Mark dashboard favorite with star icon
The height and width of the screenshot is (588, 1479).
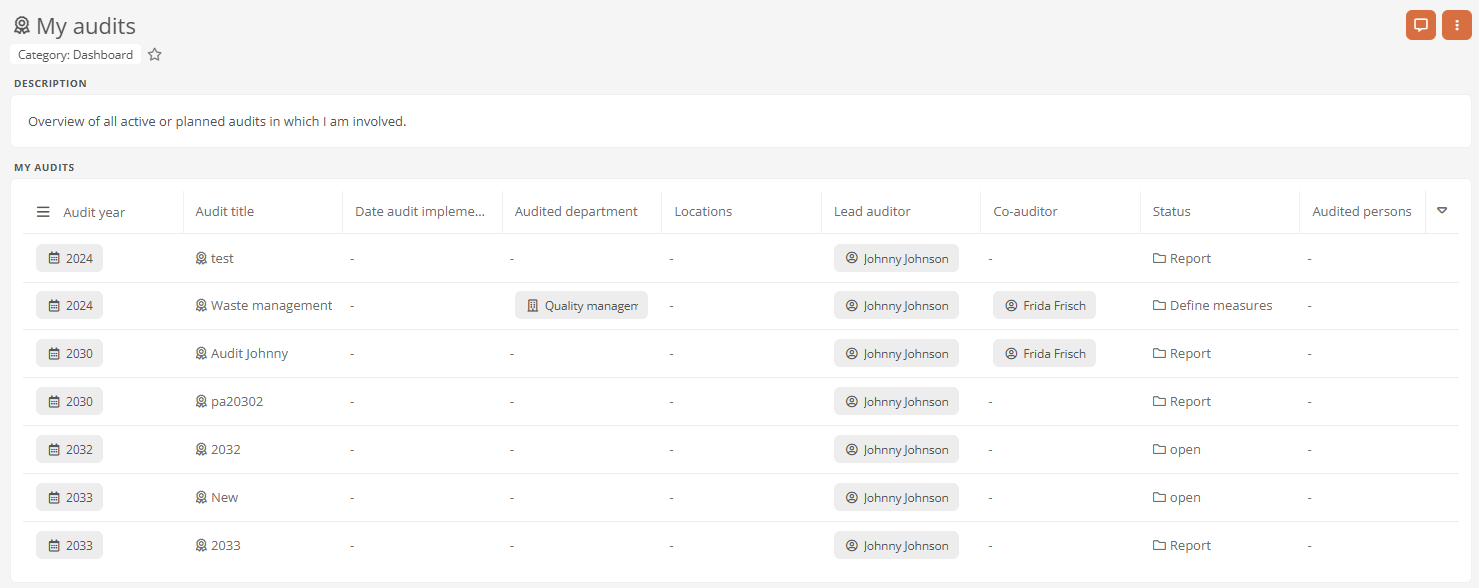coord(155,55)
